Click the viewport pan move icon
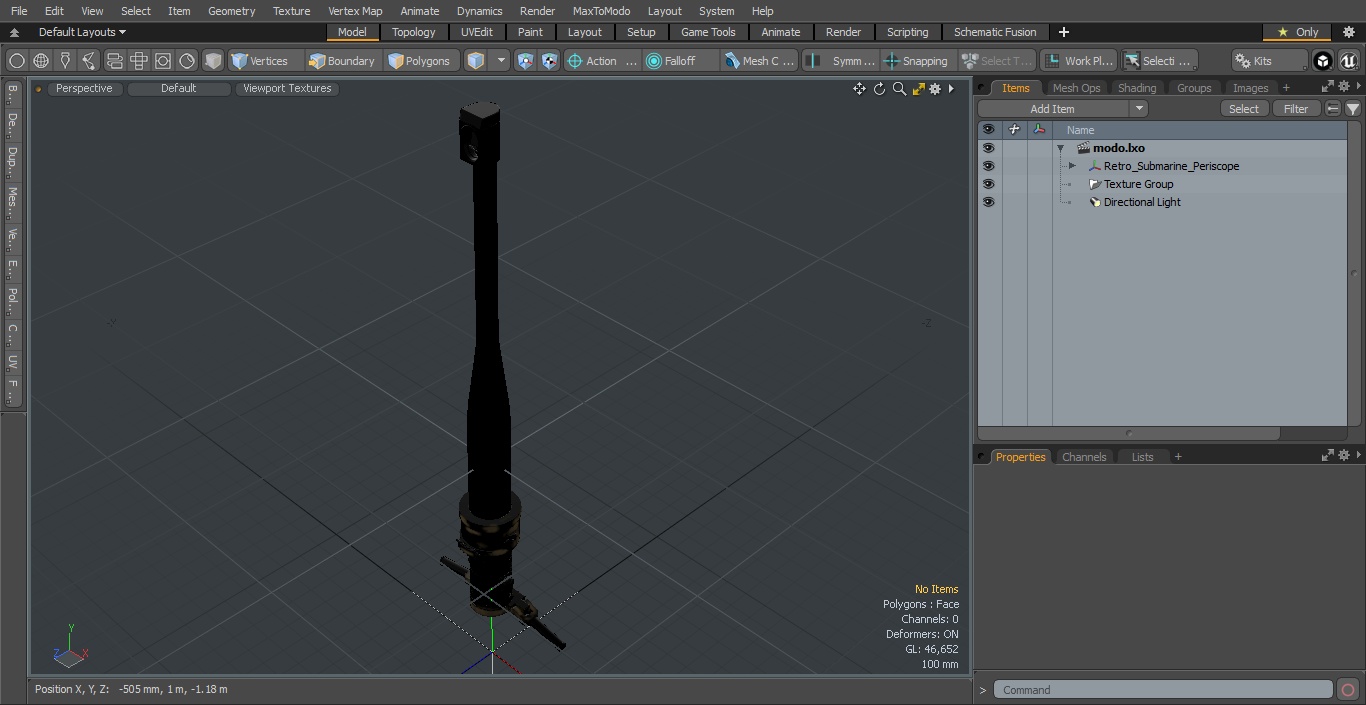1366x705 pixels. [859, 89]
